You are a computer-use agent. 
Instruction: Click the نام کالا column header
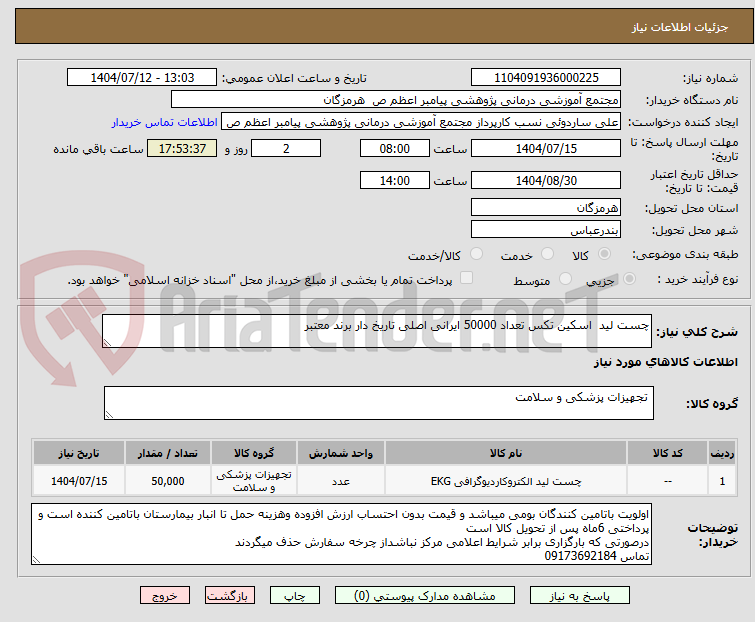(x=506, y=453)
